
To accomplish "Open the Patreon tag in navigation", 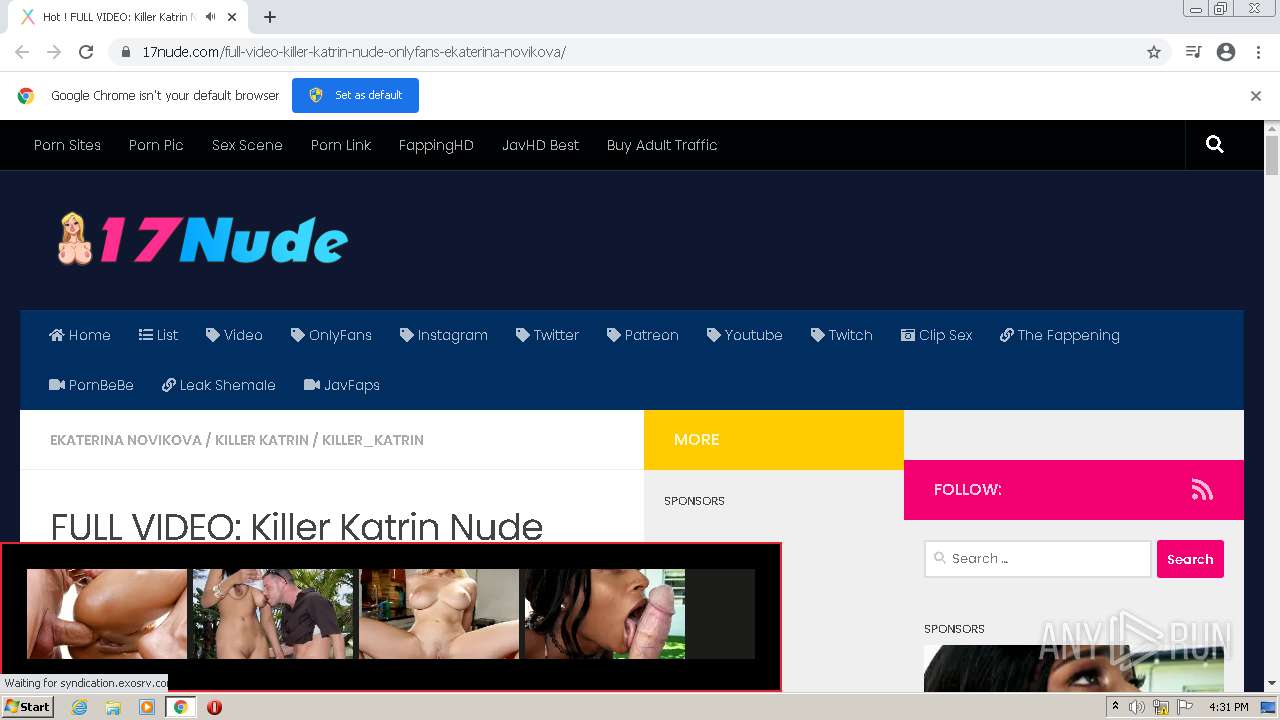I will [643, 335].
